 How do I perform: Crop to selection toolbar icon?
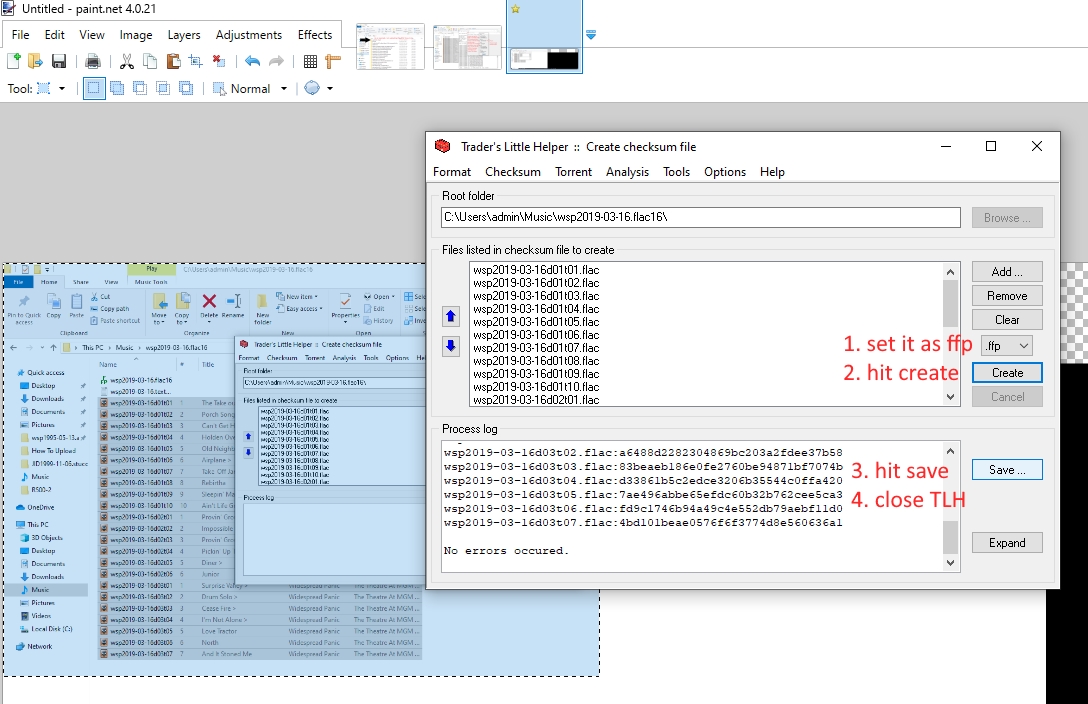point(196,62)
